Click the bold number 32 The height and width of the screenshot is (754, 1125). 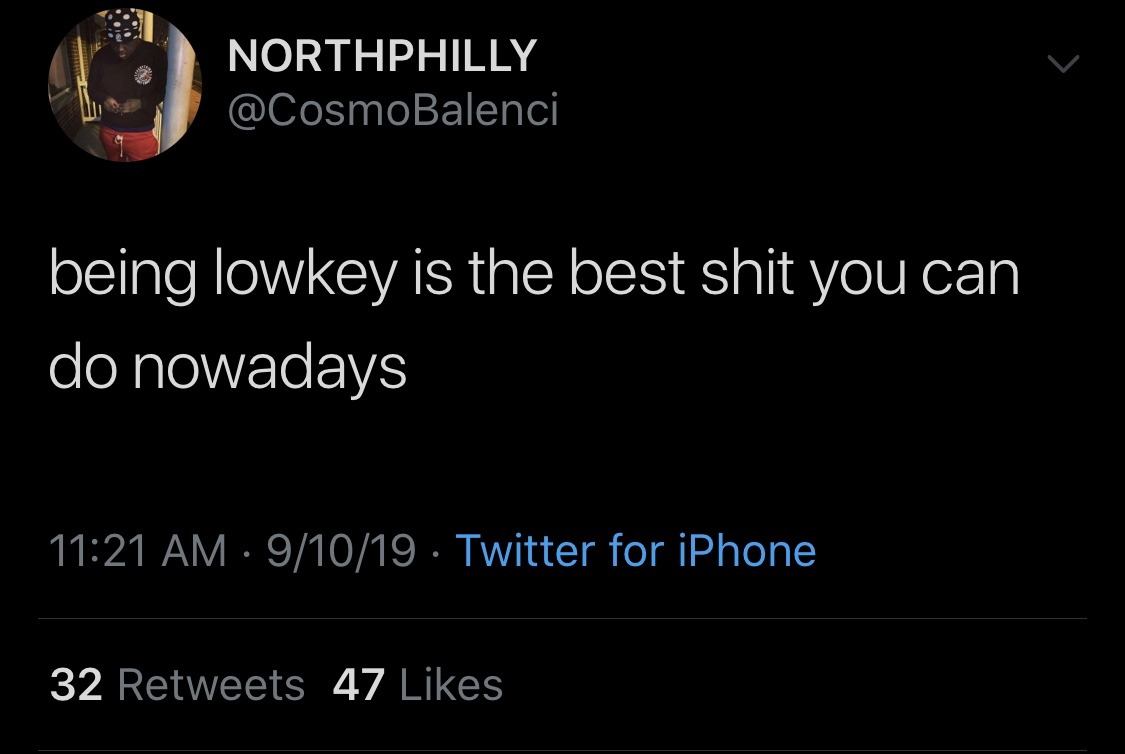click(x=76, y=684)
